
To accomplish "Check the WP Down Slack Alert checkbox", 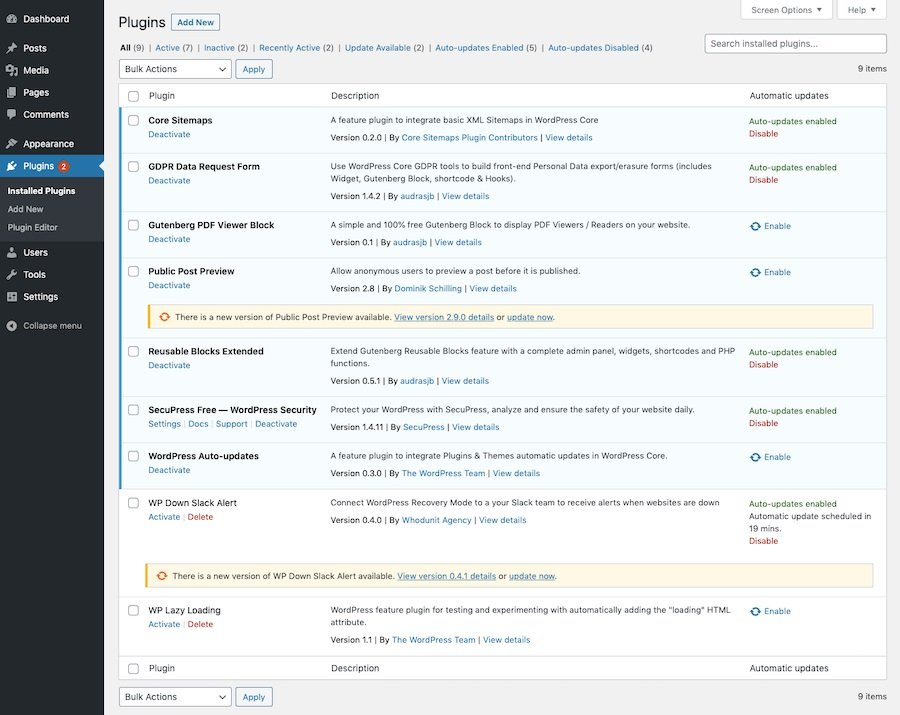I will point(133,503).
